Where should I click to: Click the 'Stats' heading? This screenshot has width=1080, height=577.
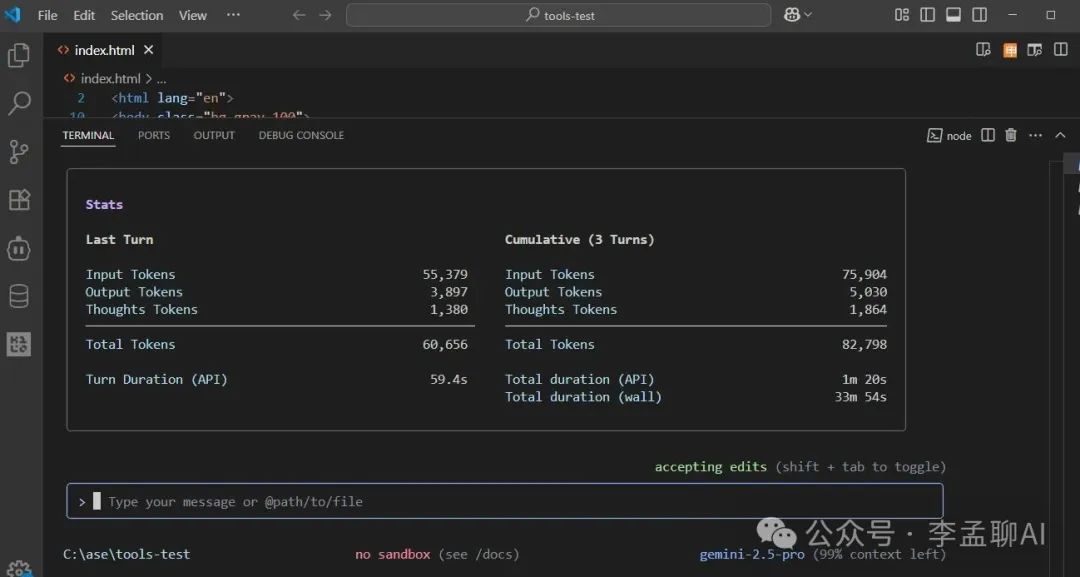click(x=104, y=204)
